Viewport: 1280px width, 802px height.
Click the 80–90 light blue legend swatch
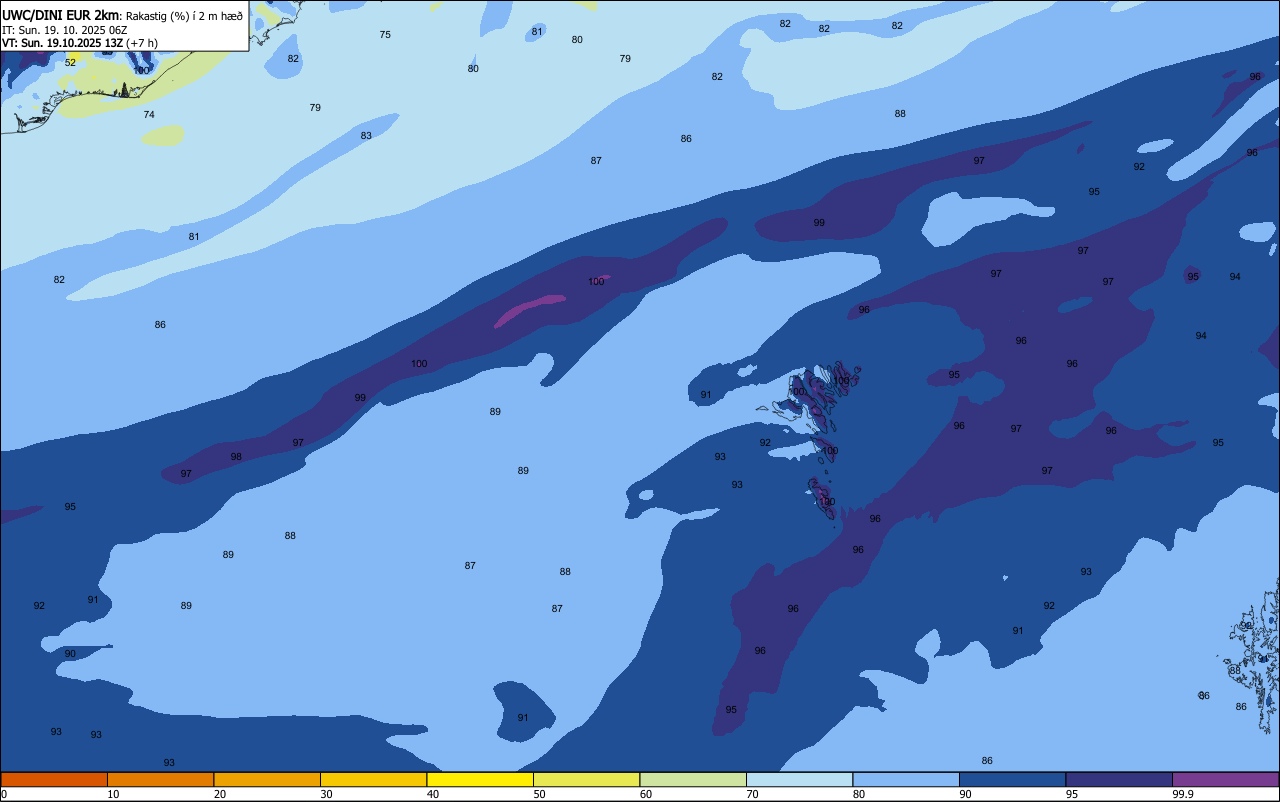point(906,779)
